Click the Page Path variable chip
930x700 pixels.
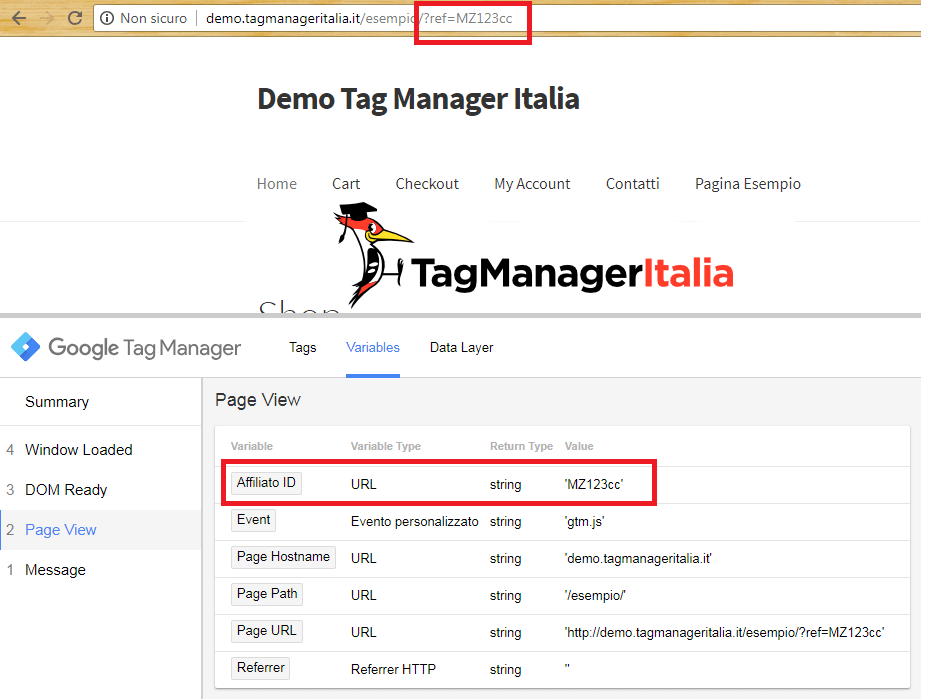coord(267,594)
